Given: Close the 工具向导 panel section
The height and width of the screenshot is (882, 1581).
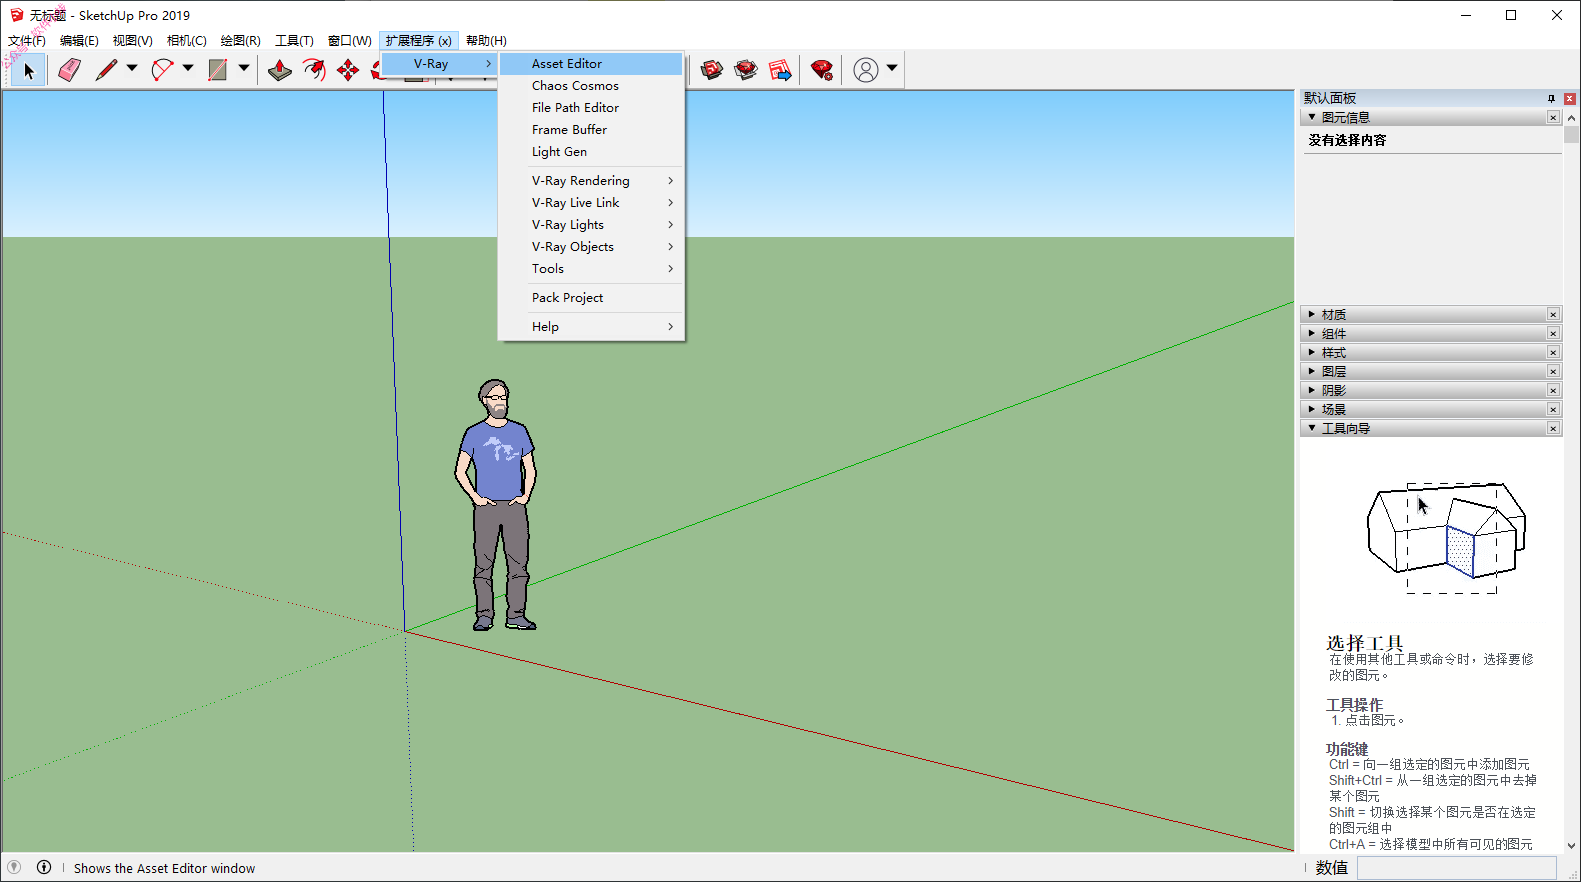Looking at the screenshot, I should [x=1553, y=429].
